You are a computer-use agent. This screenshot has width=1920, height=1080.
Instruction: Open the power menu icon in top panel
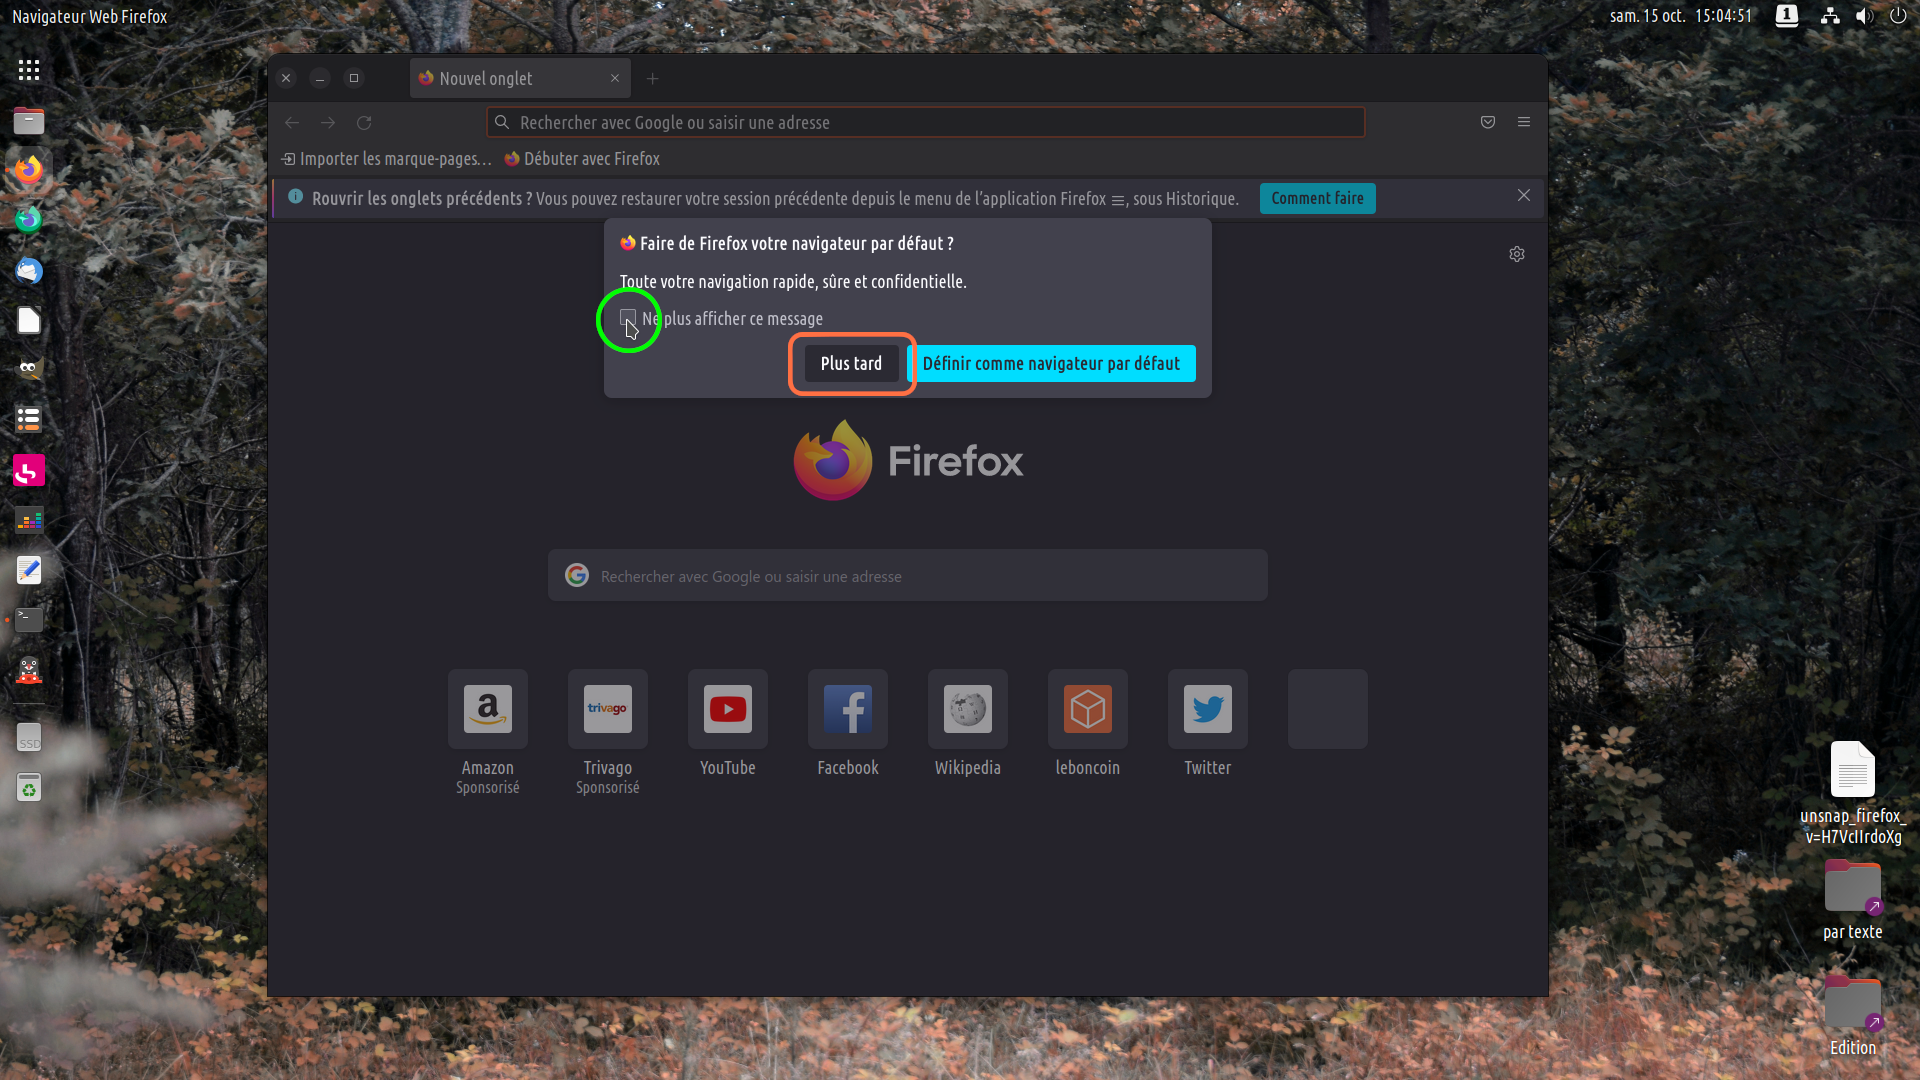pyautogui.click(x=1898, y=16)
